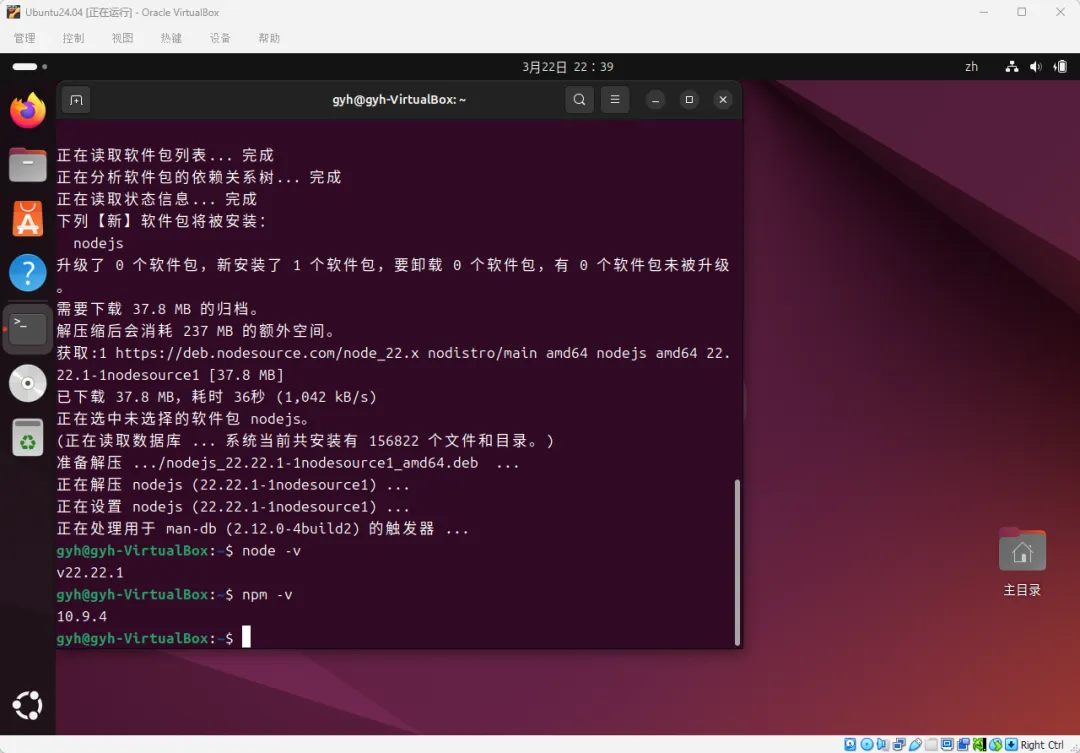Click the 'npm -v' command text
This screenshot has height=753, width=1080.
click(267, 595)
